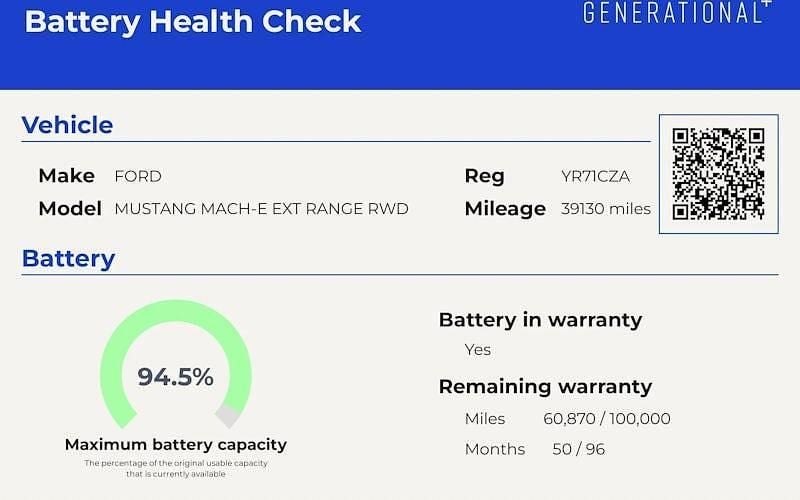Click the 94.5% capacity value
800x500 pixels.
tap(175, 377)
